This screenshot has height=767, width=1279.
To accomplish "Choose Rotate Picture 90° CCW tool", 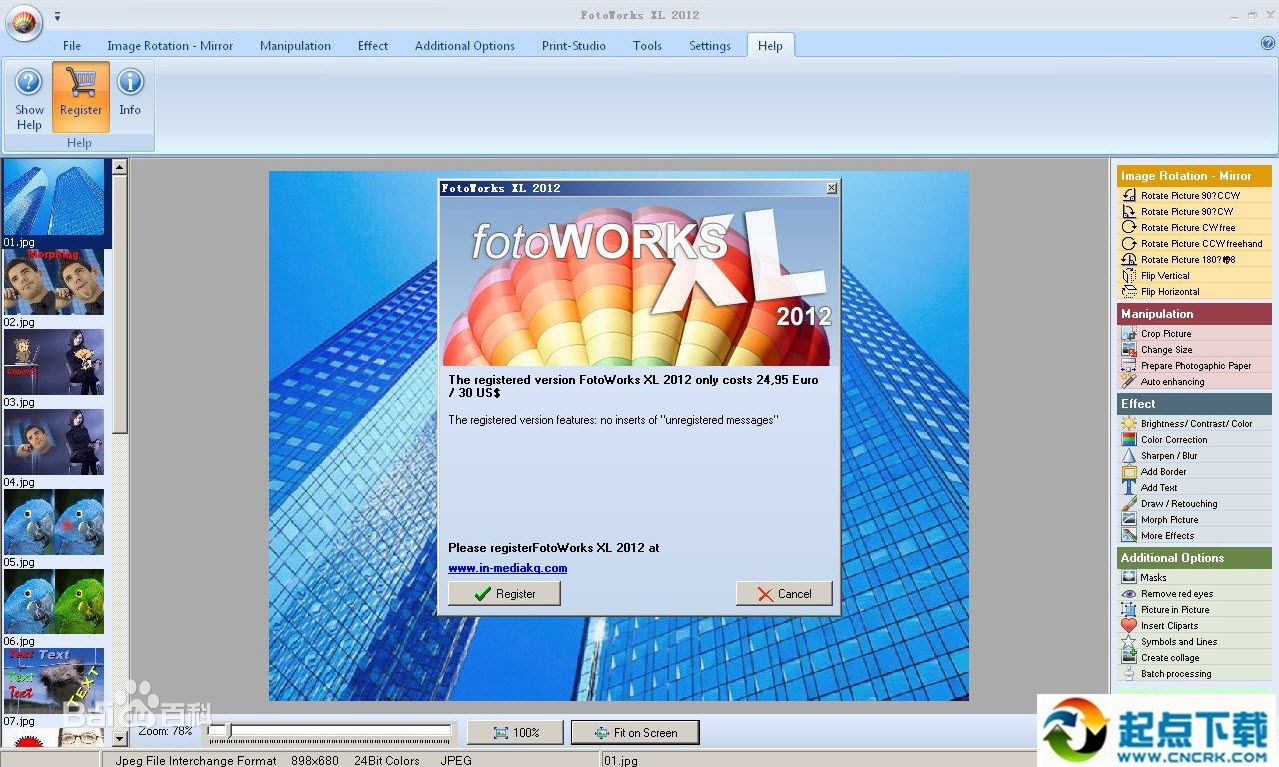I will click(x=1190, y=196).
